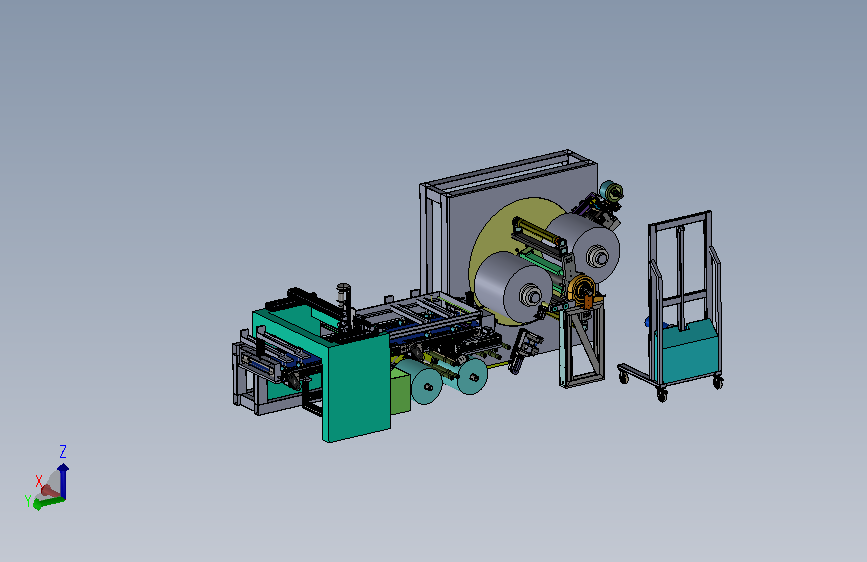The image size is (867, 562).
Task: Select the orange hub below the gray rolls
Action: 583,289
